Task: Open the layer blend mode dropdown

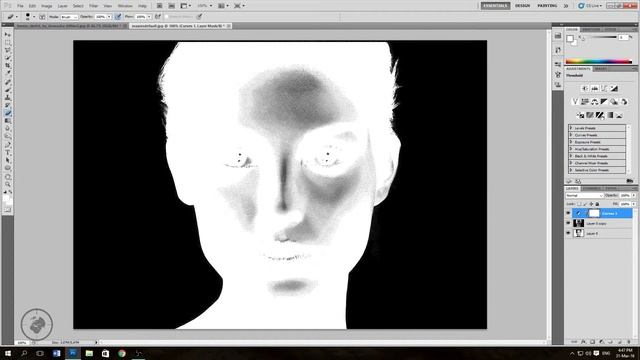Action: click(x=584, y=196)
